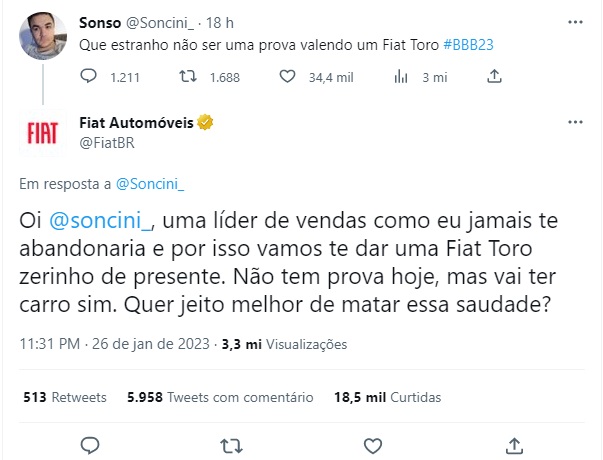The image size is (603, 460).
Task: Click heart icon below Fiat's tweet
Action: [x=371, y=443]
